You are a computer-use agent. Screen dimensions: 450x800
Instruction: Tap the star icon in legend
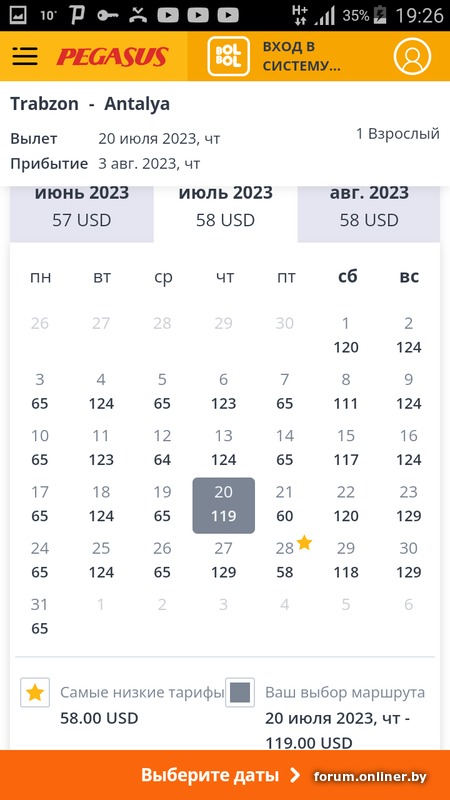[35, 693]
